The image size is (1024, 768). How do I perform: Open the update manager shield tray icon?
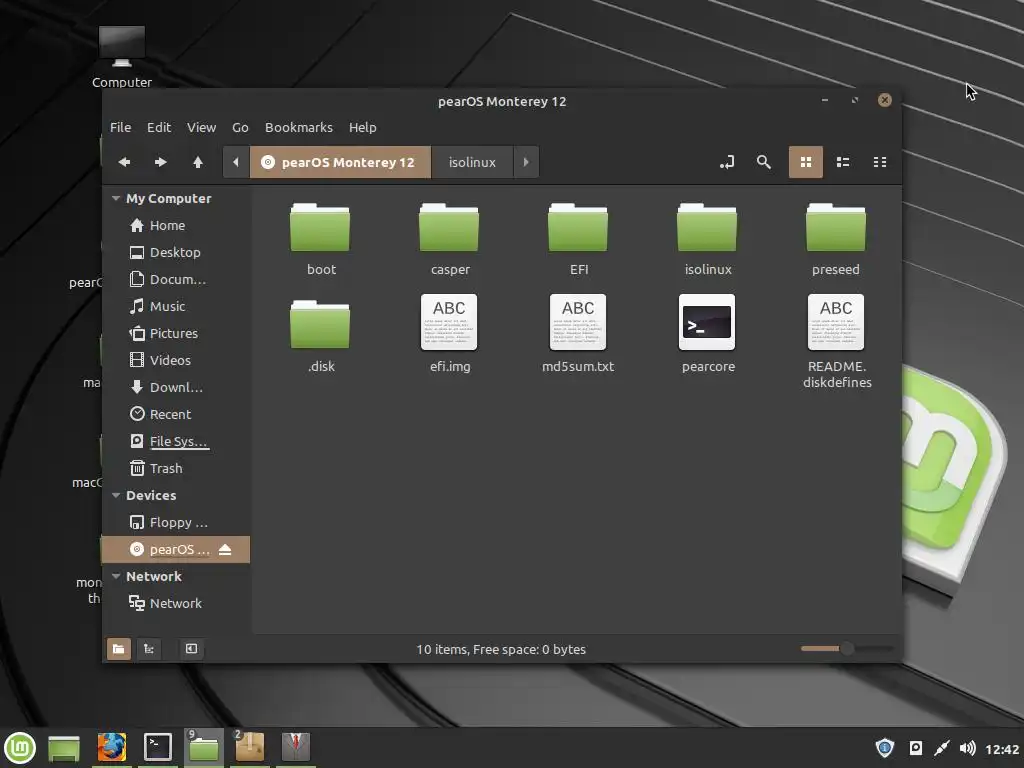pyautogui.click(x=884, y=748)
